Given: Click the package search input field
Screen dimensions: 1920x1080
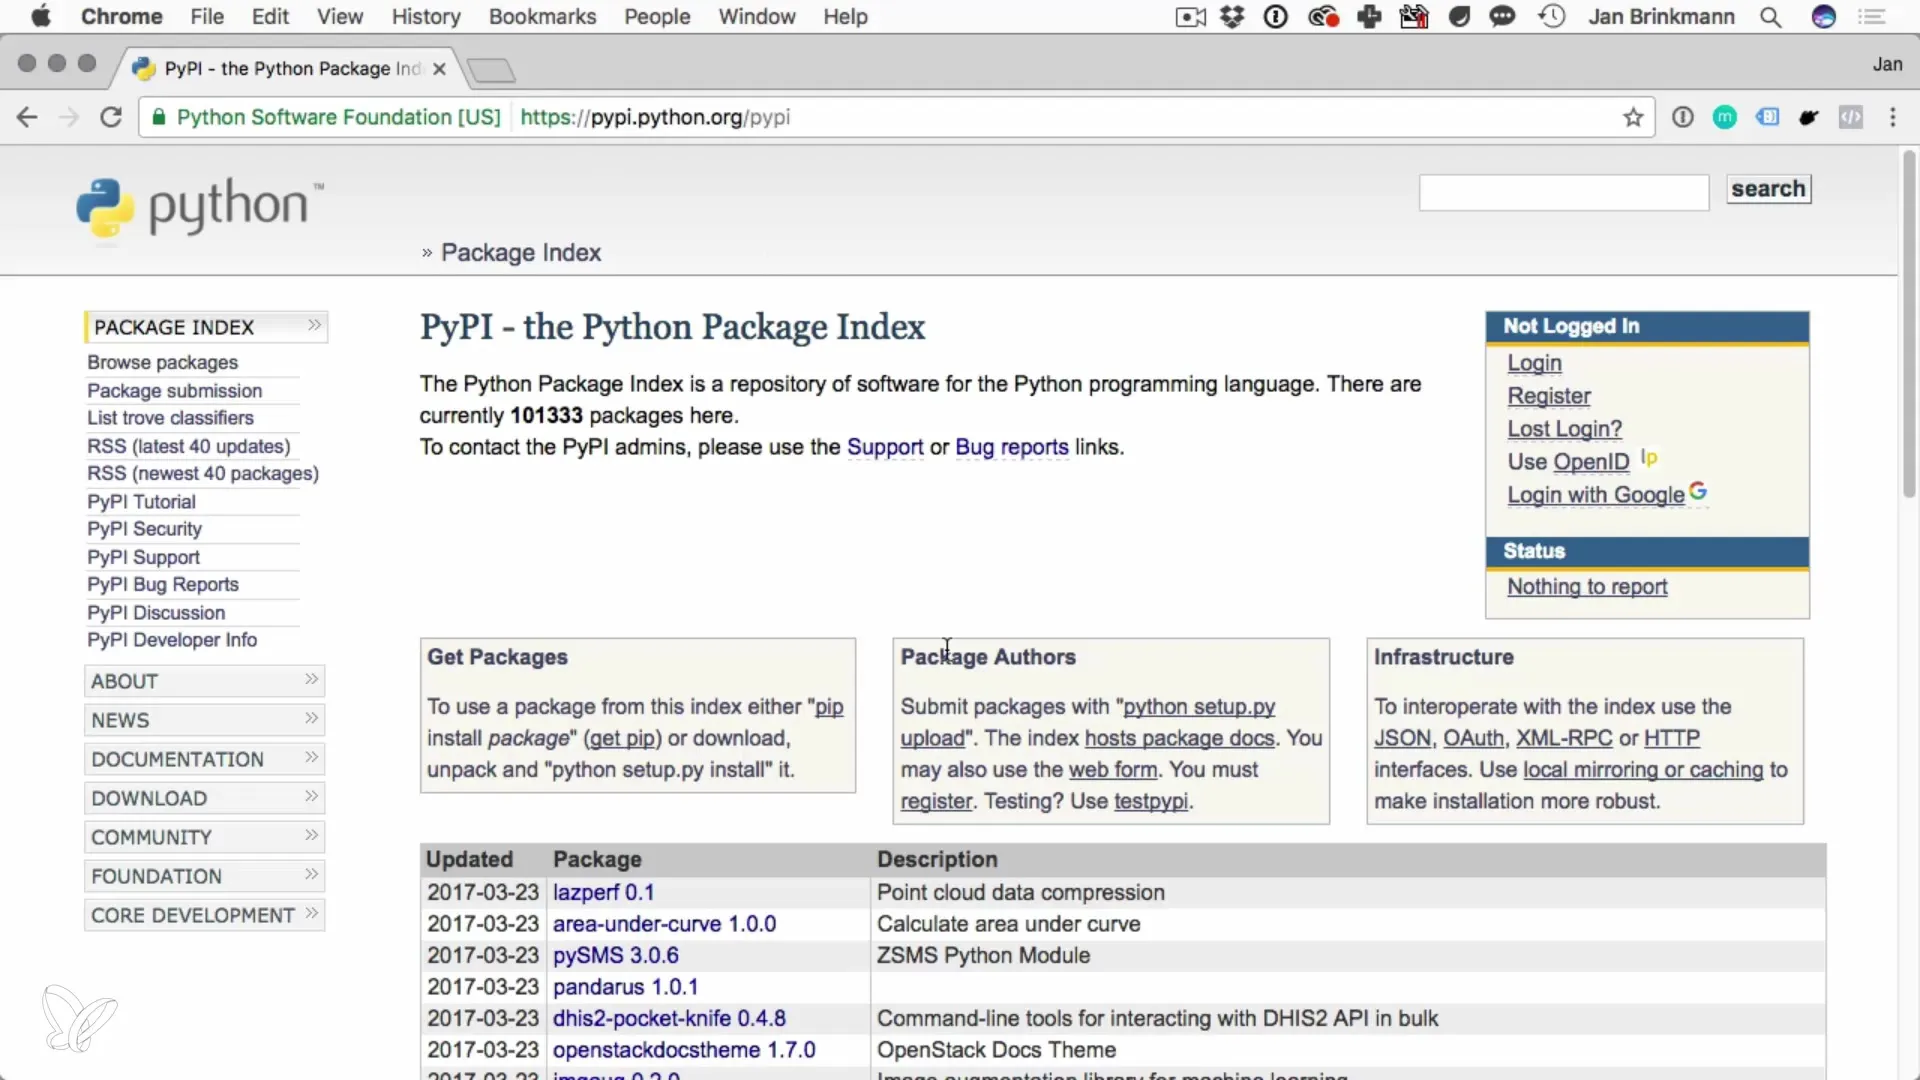Looking at the screenshot, I should (1564, 192).
